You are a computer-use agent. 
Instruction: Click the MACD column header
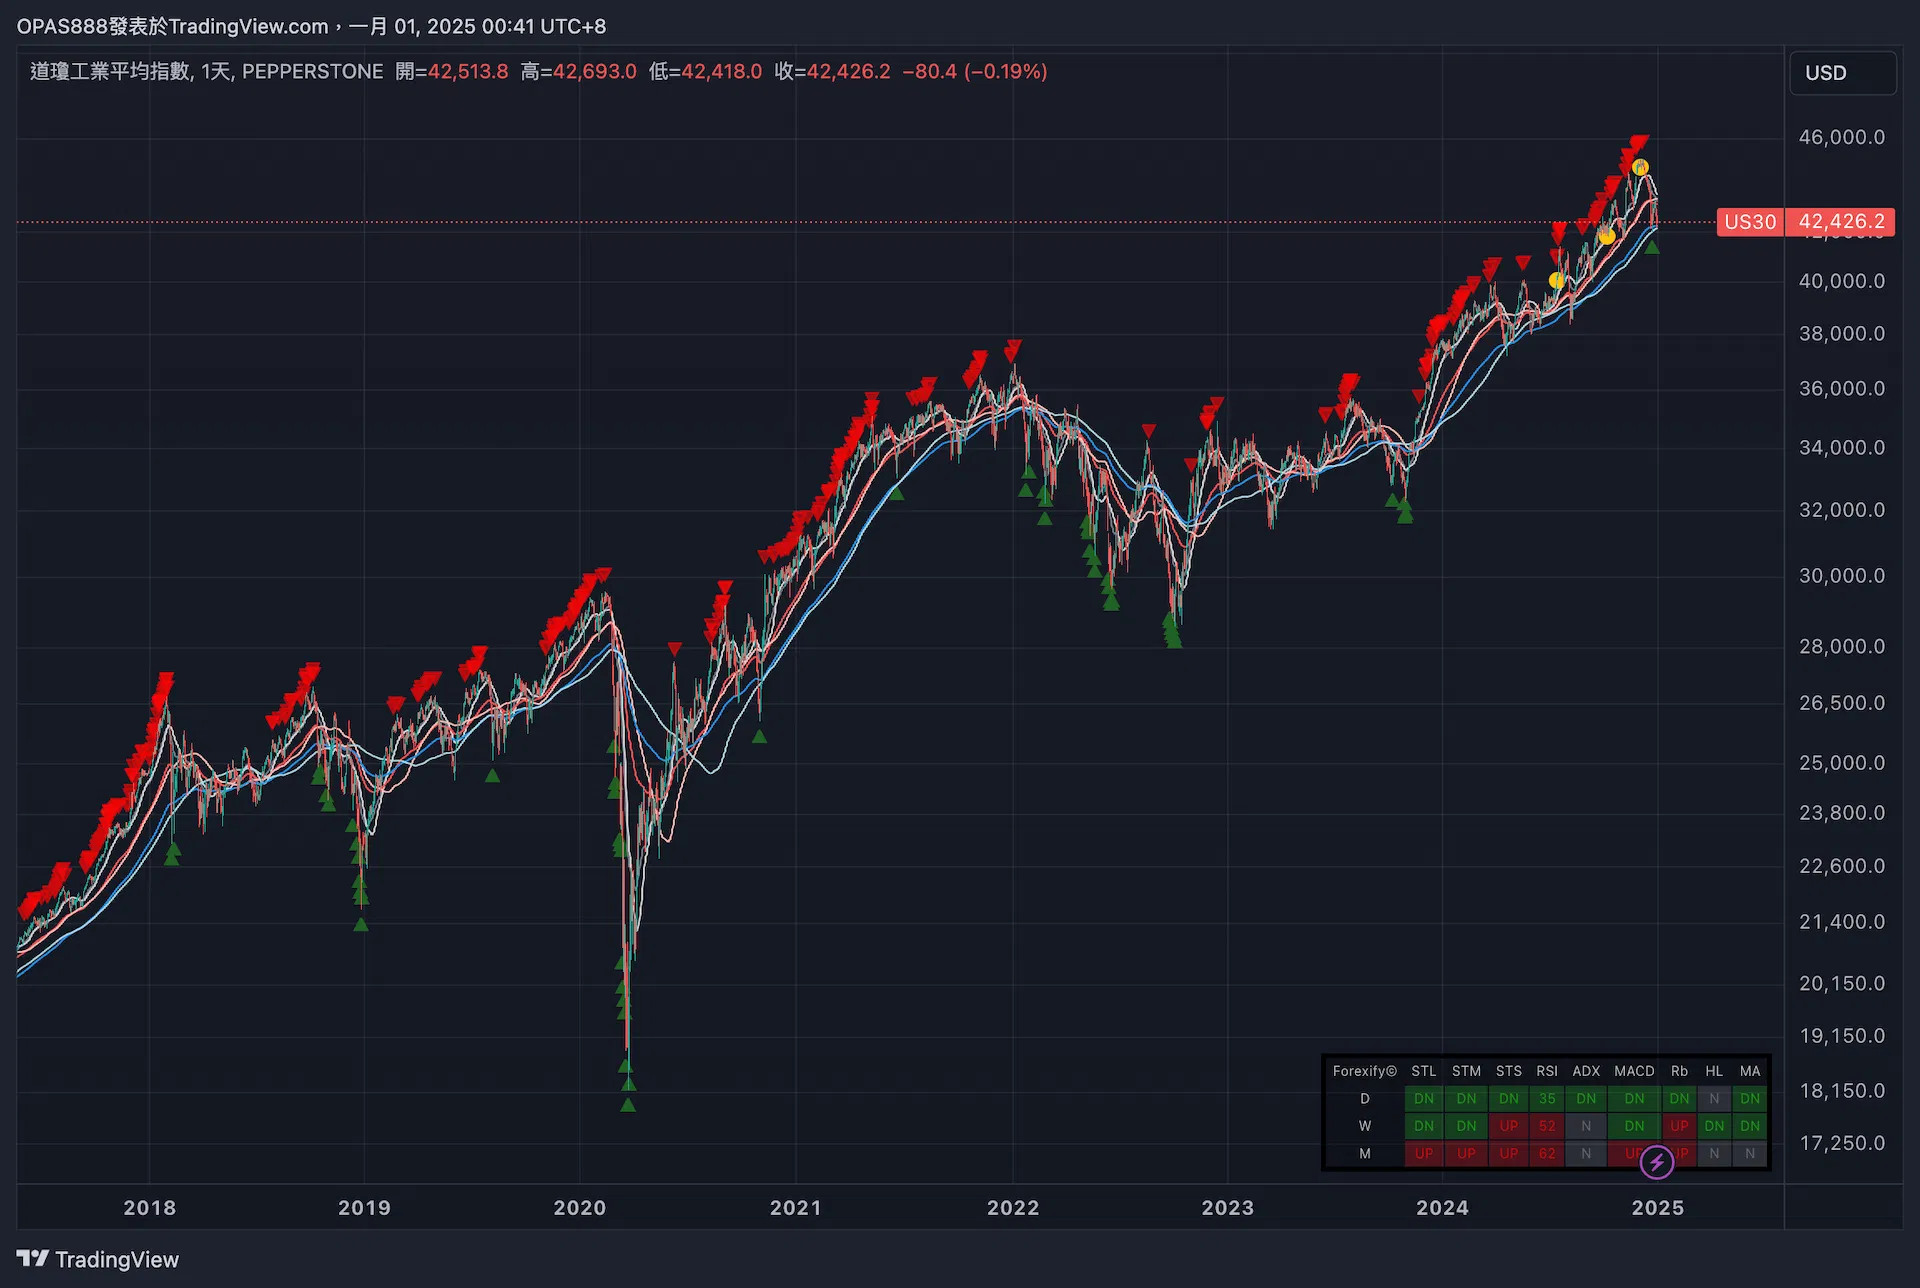pos(1634,1071)
